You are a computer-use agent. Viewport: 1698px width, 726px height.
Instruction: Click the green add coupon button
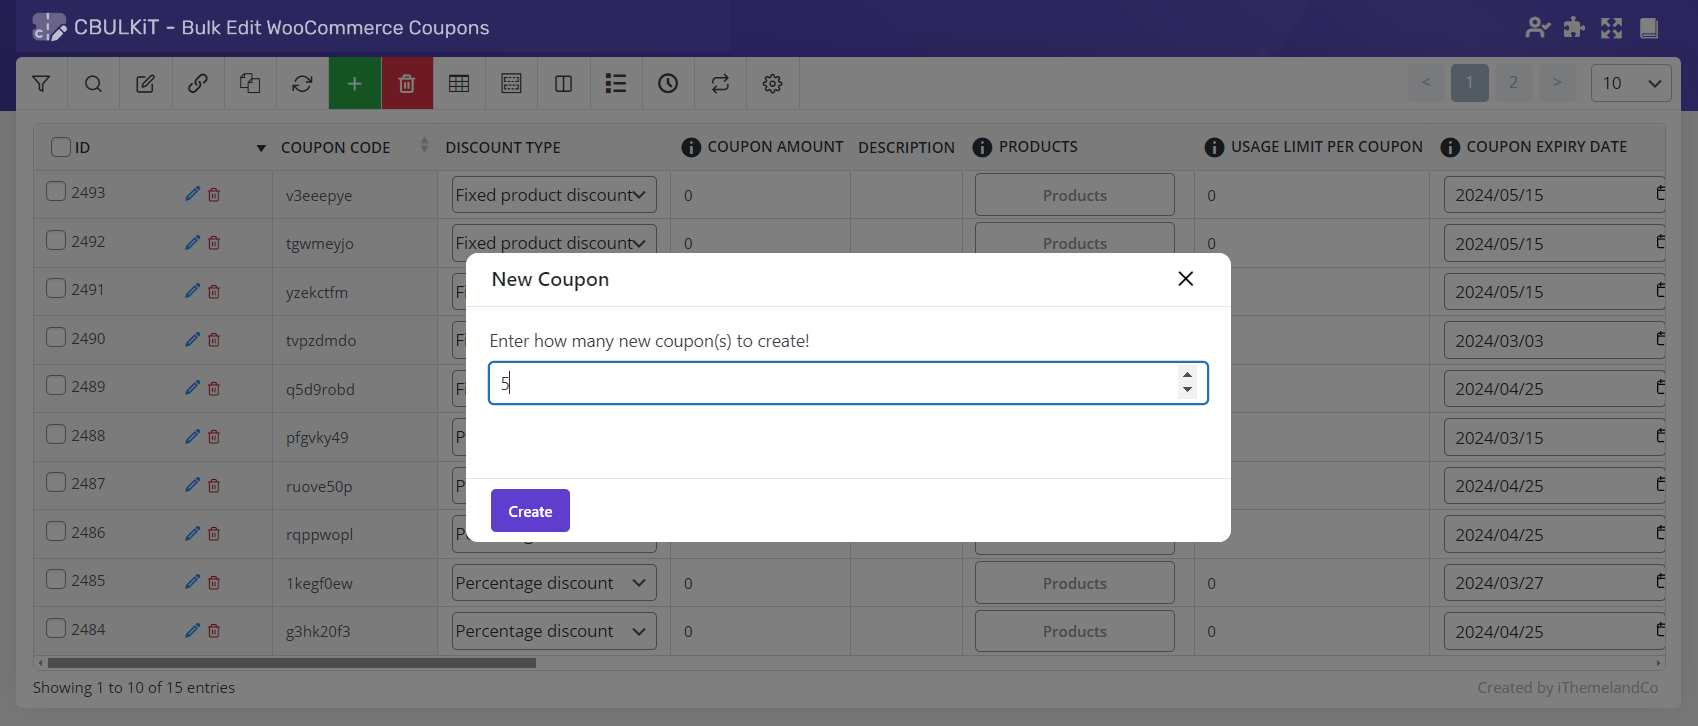[x=354, y=84]
